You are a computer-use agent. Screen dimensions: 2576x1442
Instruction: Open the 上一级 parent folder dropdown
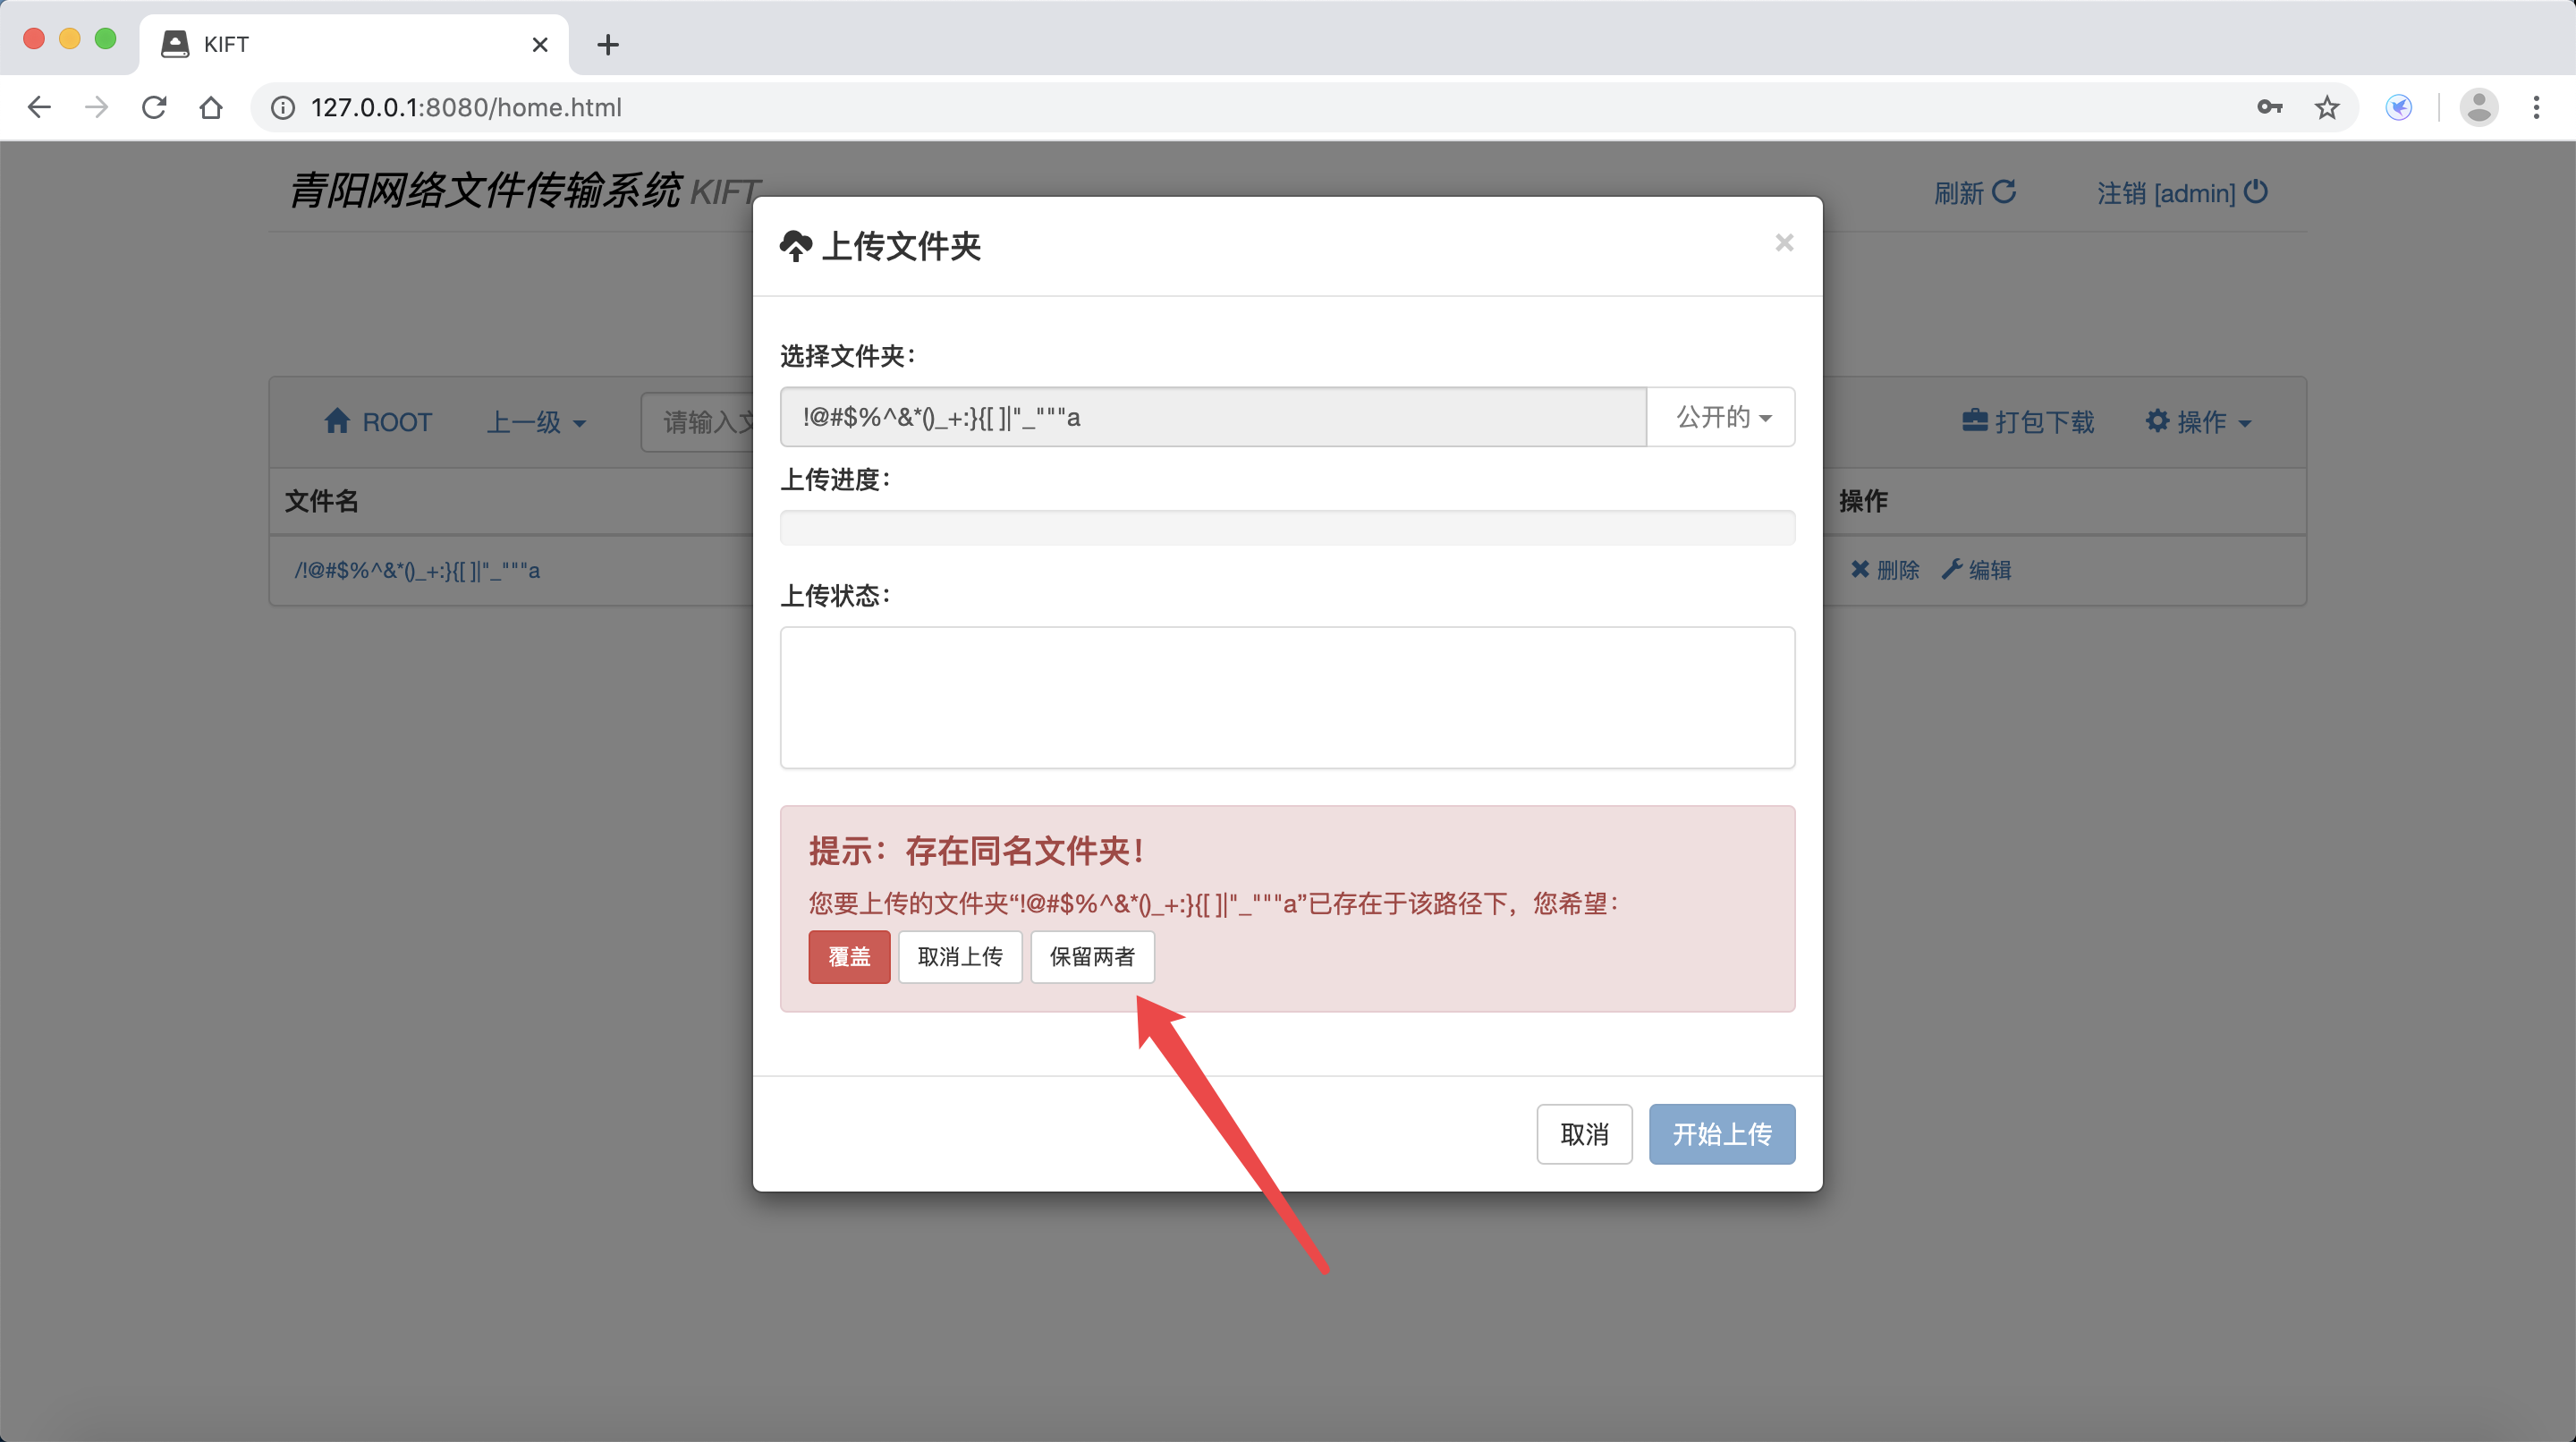536,422
